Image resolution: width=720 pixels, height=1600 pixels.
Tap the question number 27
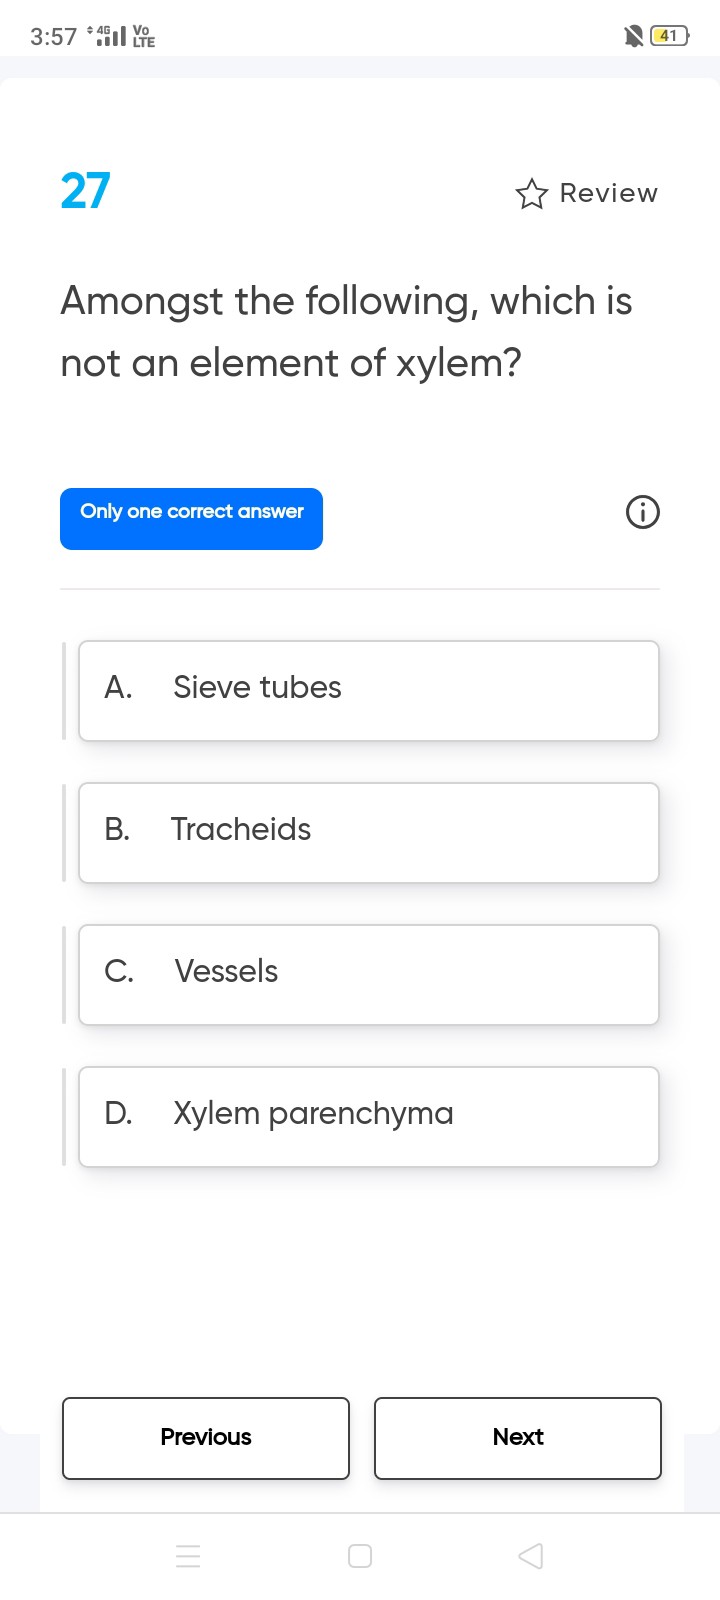85,191
